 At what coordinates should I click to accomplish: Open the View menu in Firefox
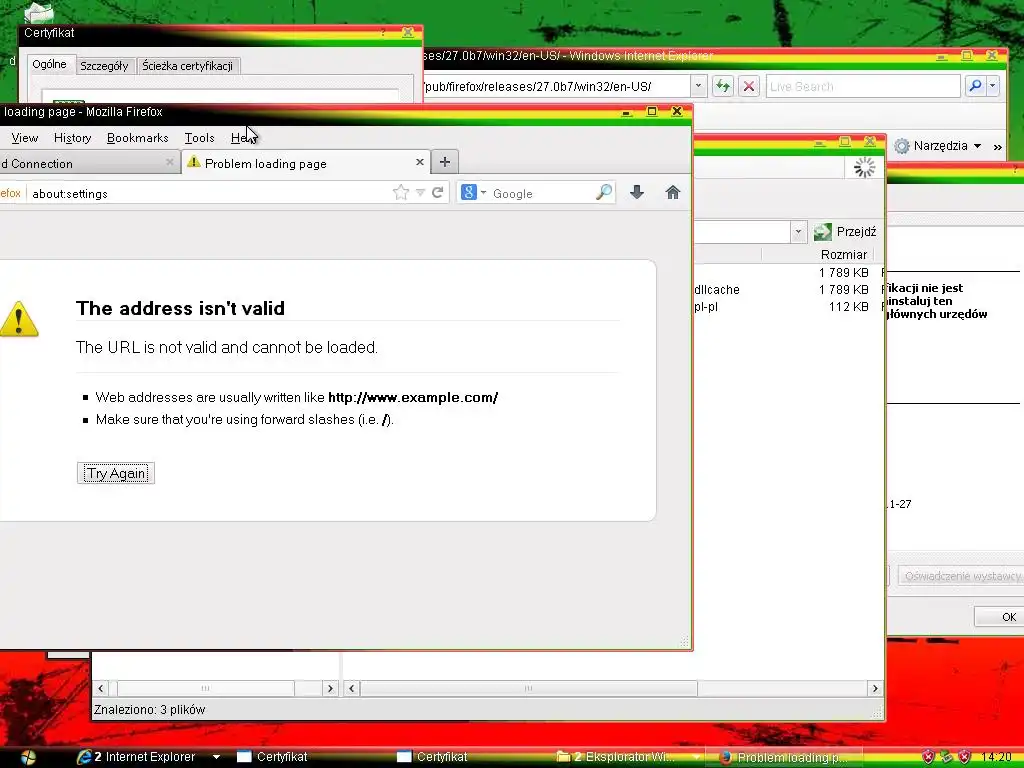25,138
